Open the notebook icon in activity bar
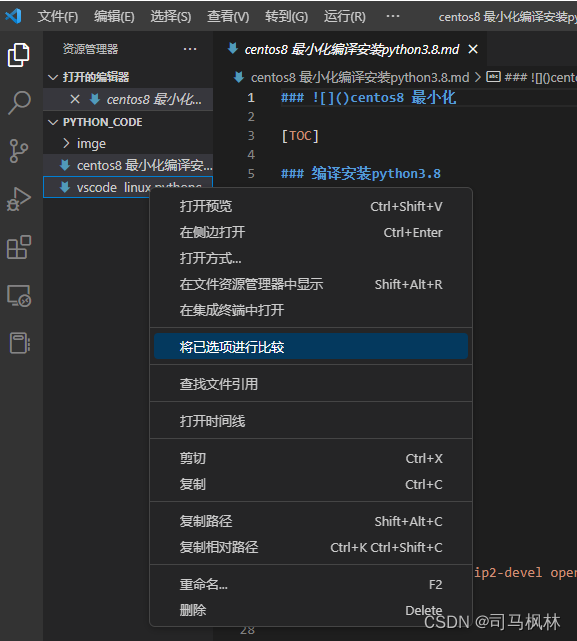Viewport: 577px width, 641px height. (20, 343)
